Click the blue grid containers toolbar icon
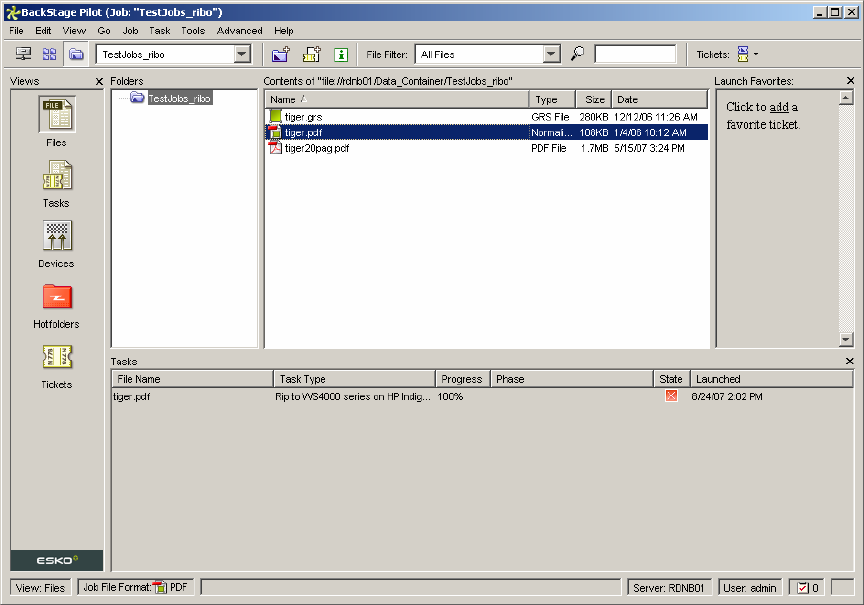The image size is (864, 605). point(50,54)
